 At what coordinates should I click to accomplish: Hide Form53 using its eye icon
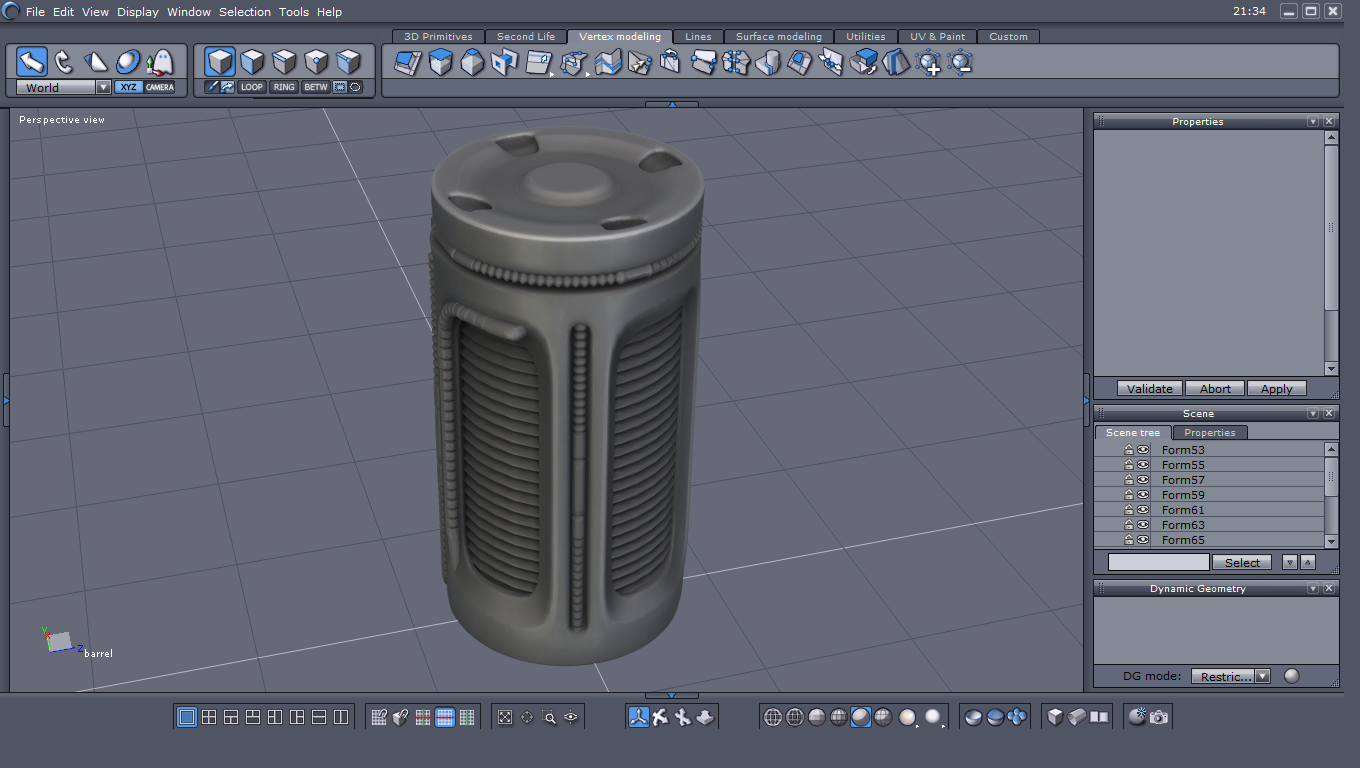1143,450
